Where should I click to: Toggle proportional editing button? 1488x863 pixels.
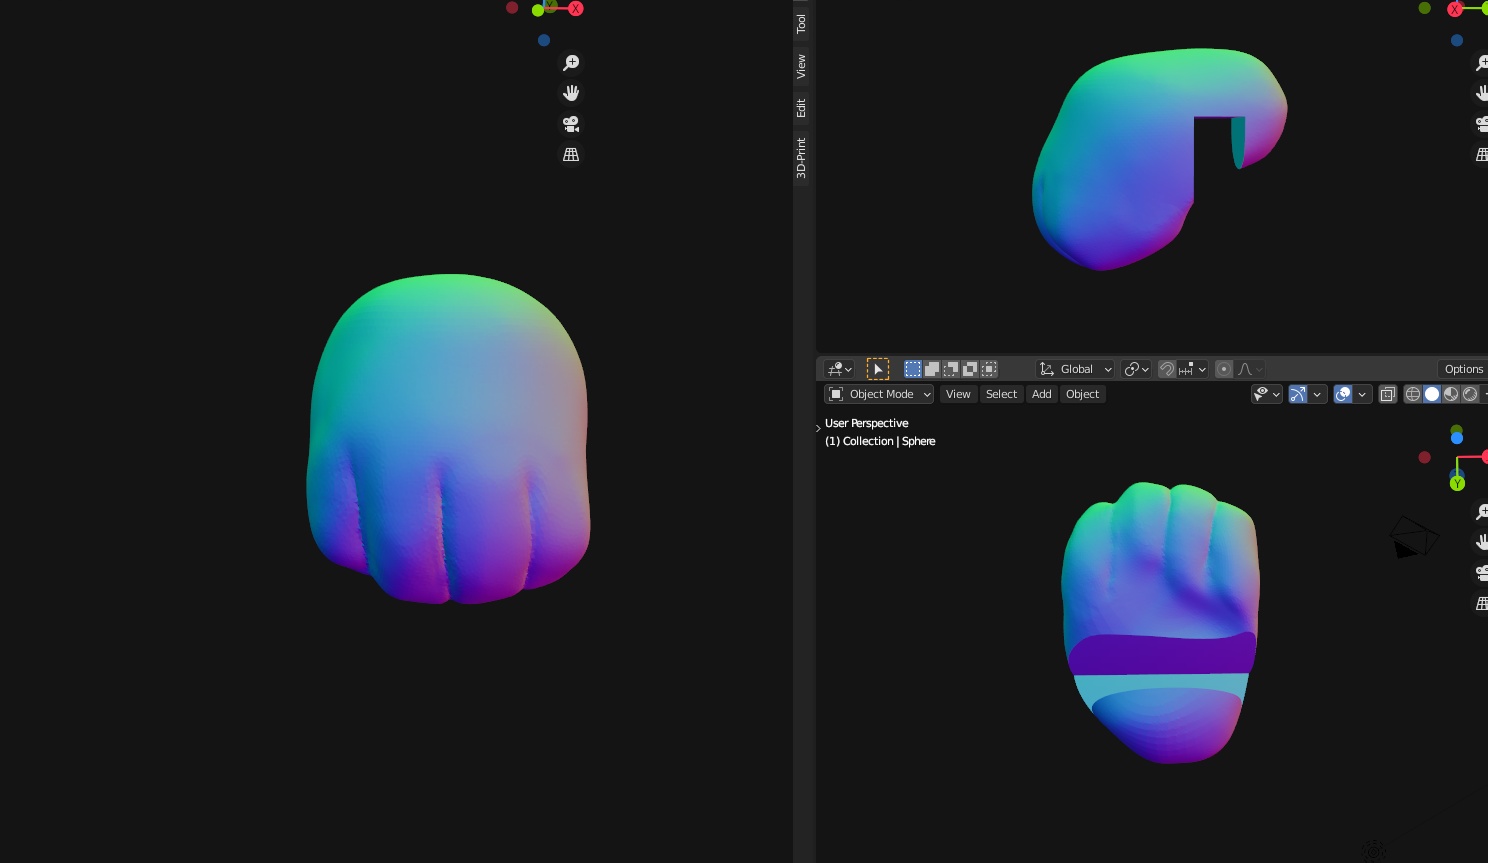pyautogui.click(x=1224, y=369)
